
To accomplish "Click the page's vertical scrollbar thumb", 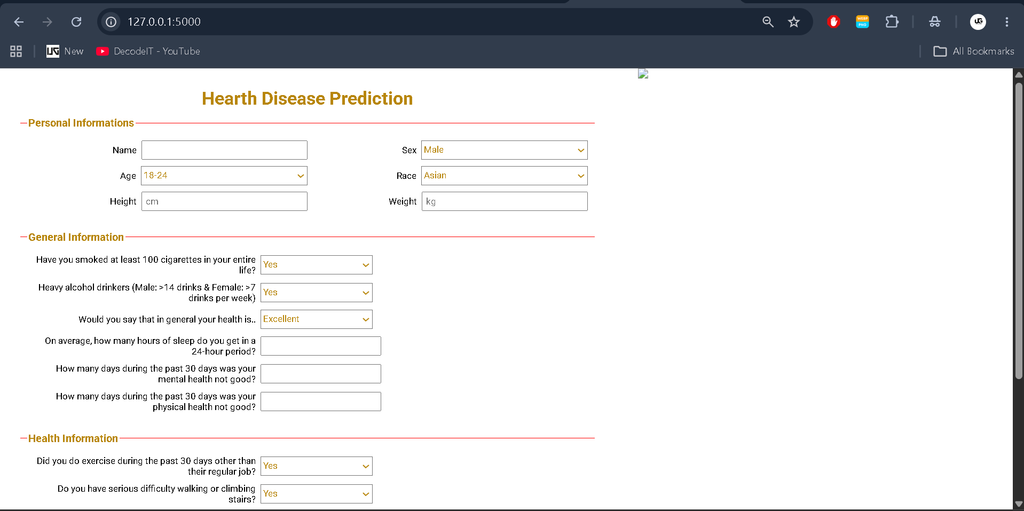I will pyautogui.click(x=1018, y=229).
